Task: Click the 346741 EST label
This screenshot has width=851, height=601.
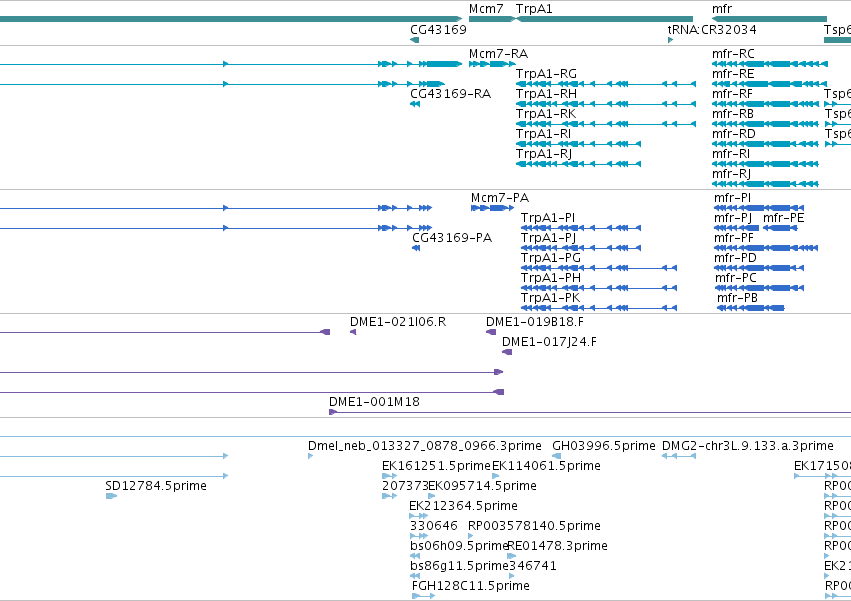Action: coord(532,567)
